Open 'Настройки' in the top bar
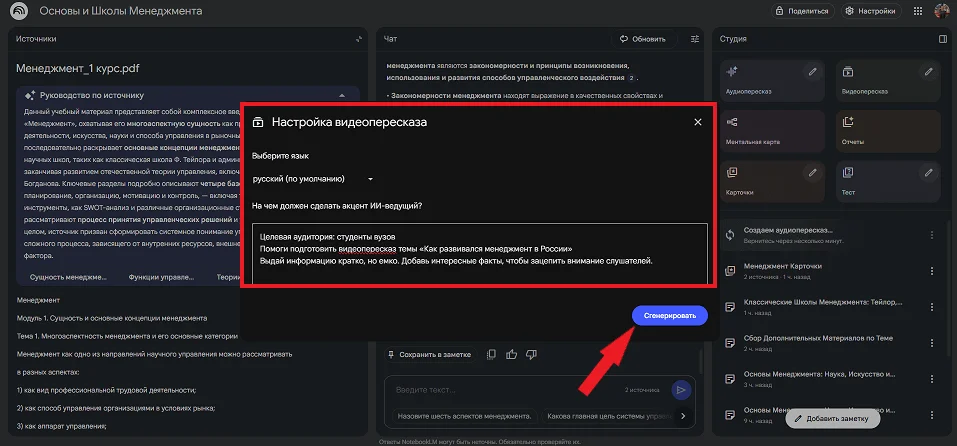This screenshot has height=446, width=957. point(870,11)
